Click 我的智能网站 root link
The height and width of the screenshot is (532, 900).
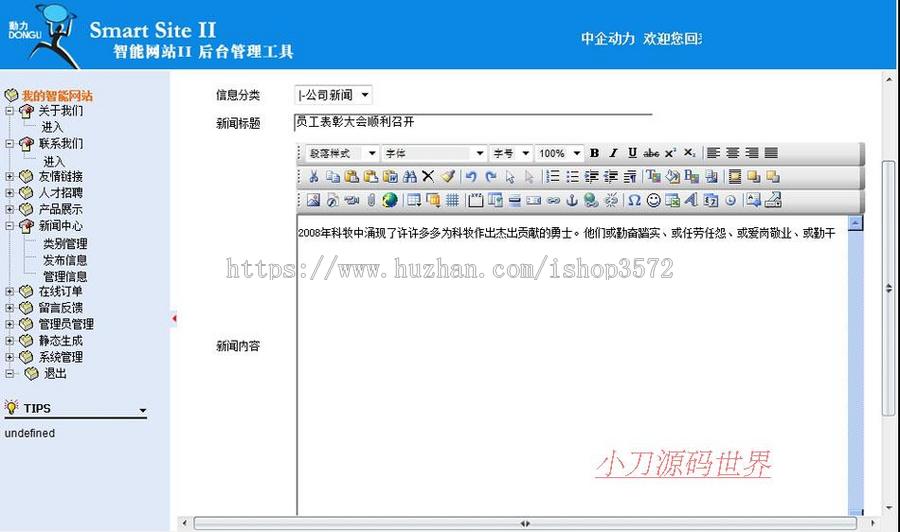(x=57, y=95)
